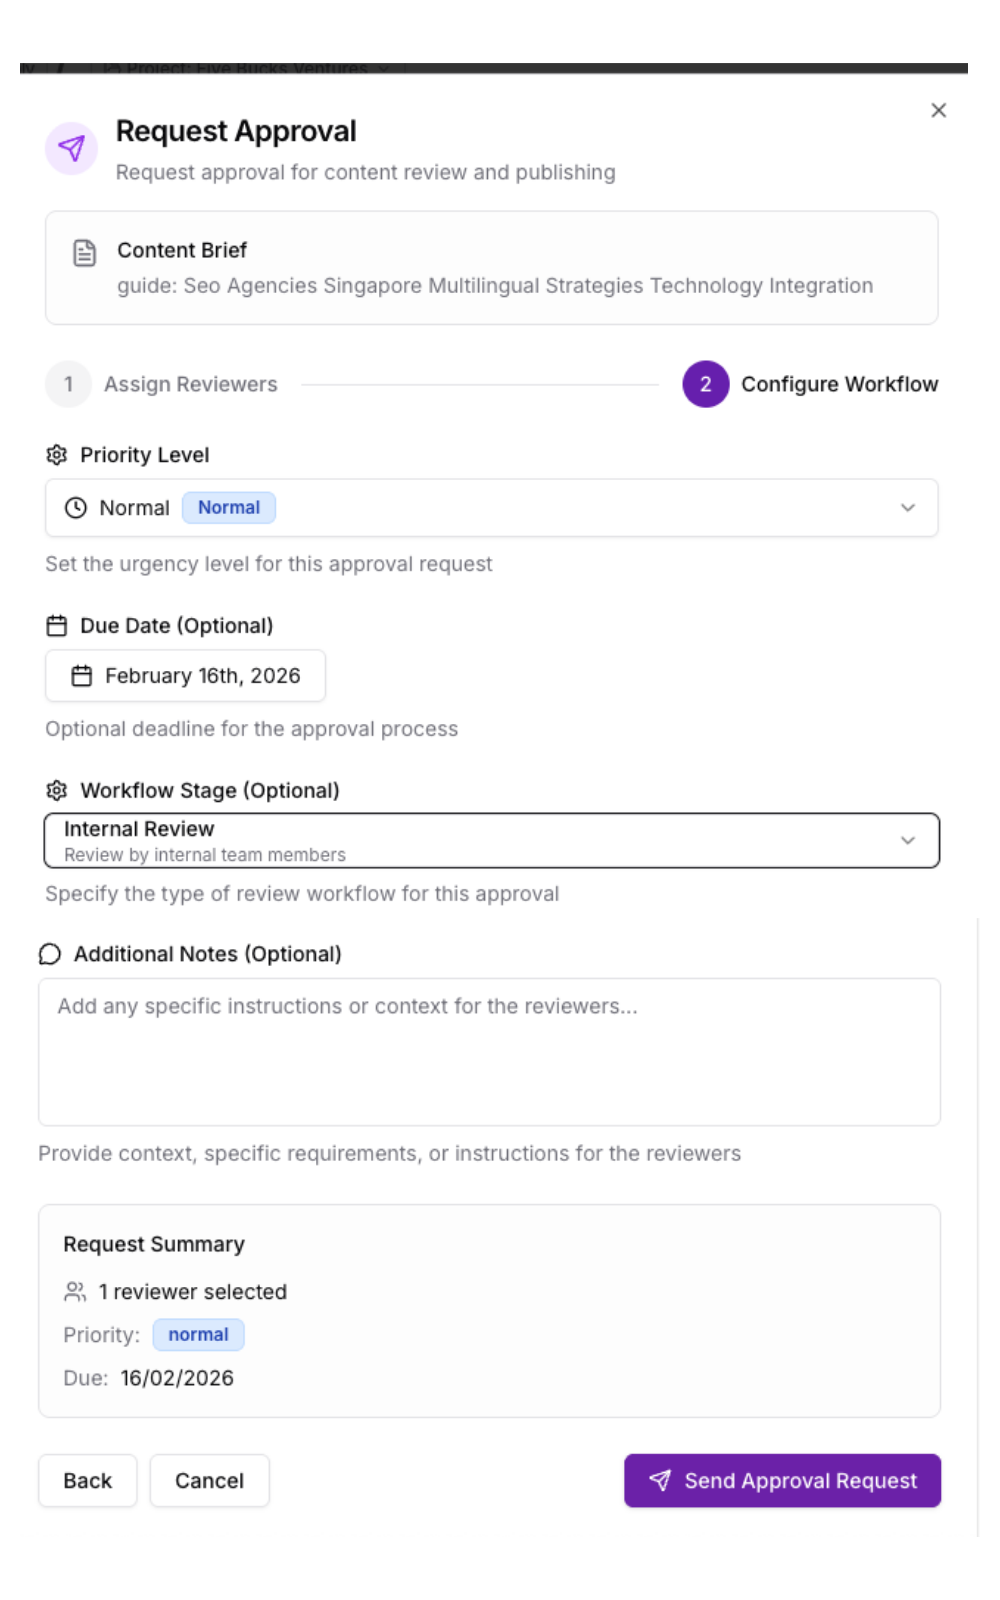The height and width of the screenshot is (1600, 1000).
Task: Click the 'Provide context, specific requirements' helper text
Action: (x=390, y=1154)
